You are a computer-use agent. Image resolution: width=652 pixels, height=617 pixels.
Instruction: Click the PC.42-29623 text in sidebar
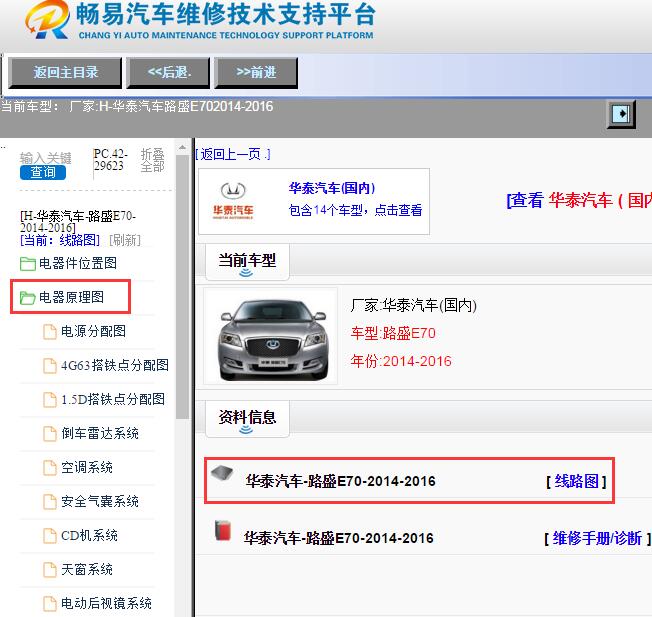pyautogui.click(x=111, y=160)
